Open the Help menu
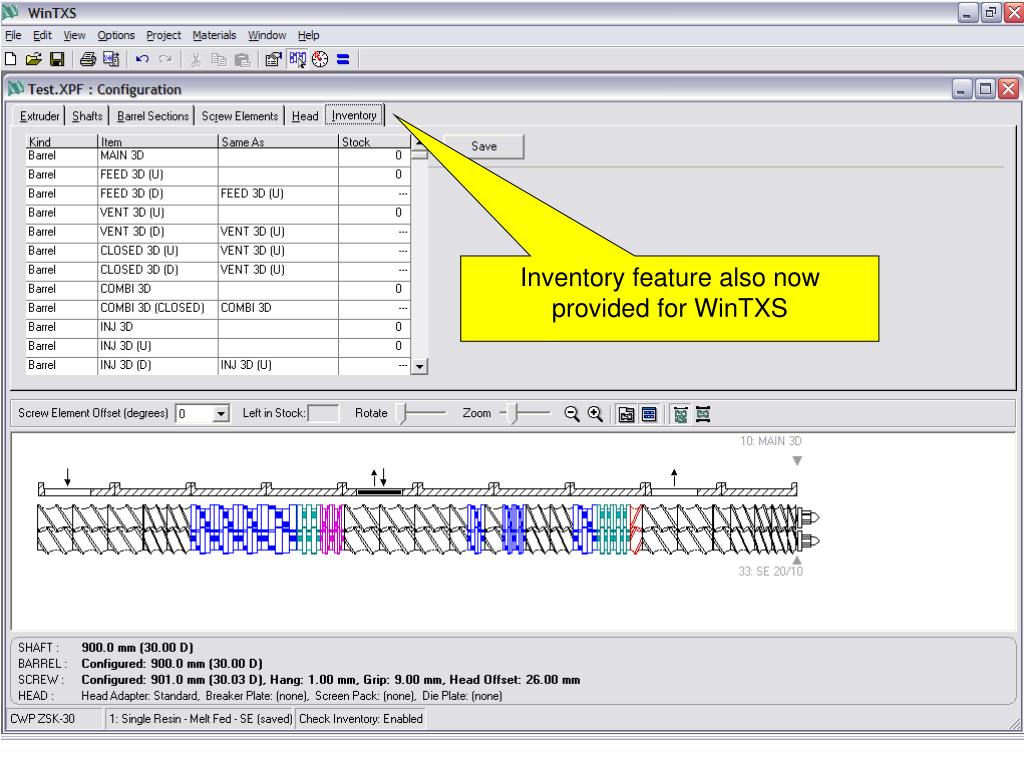1024x768 pixels. tap(308, 35)
